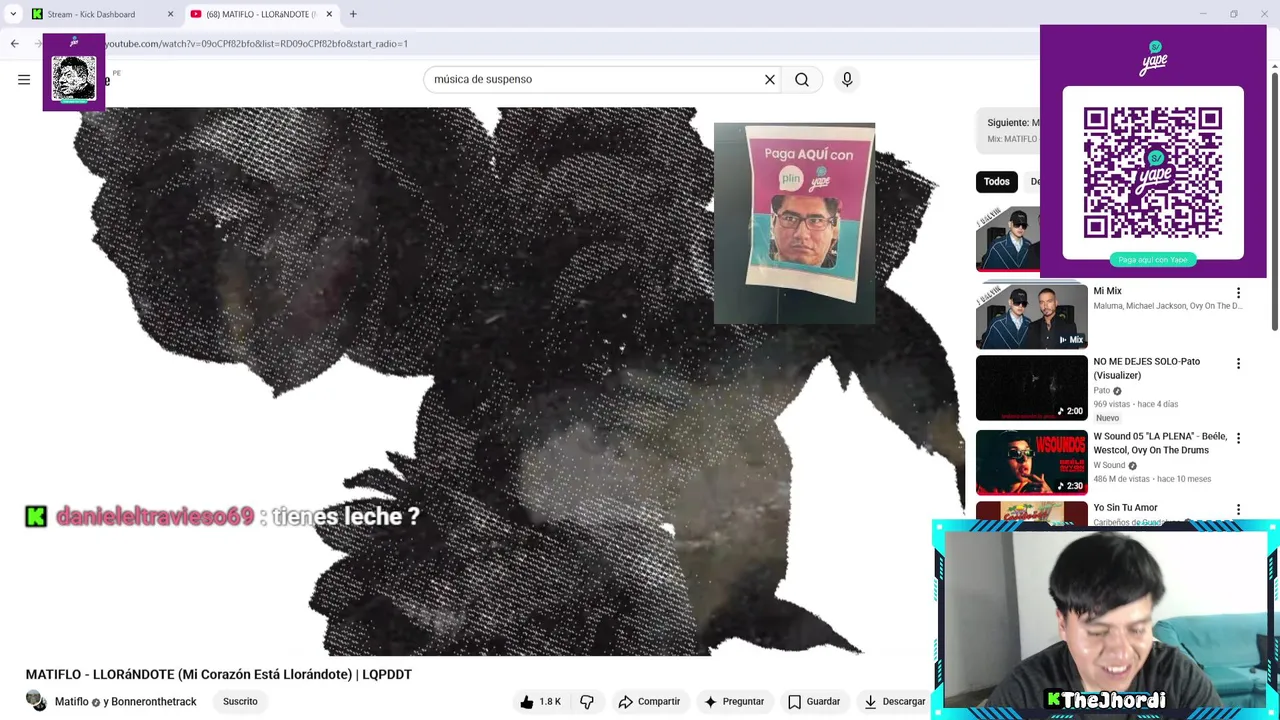
Task: Open the tab search dropdown arrow
Action: [13, 14]
